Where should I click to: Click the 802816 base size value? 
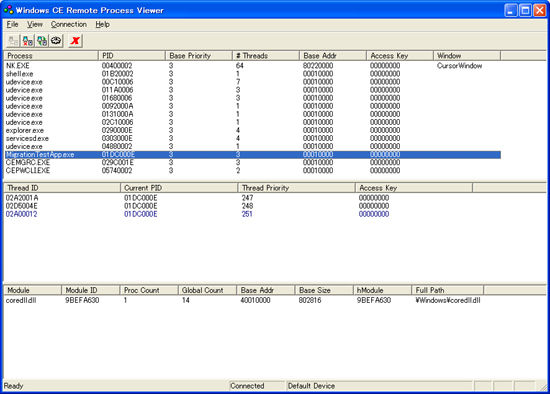coord(310,300)
